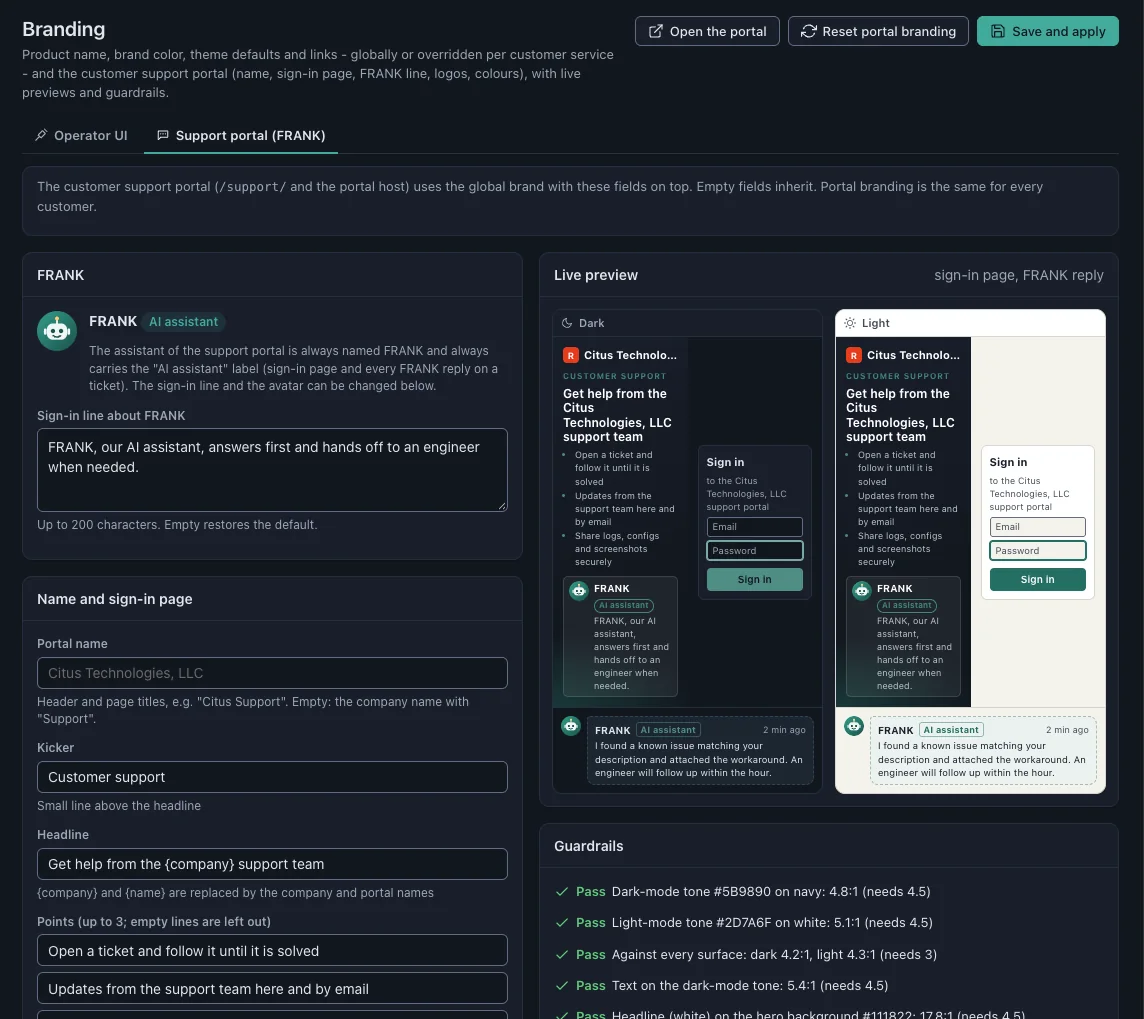Click the Sign in button in Dark preview
This screenshot has width=1144, height=1019.
click(754, 579)
